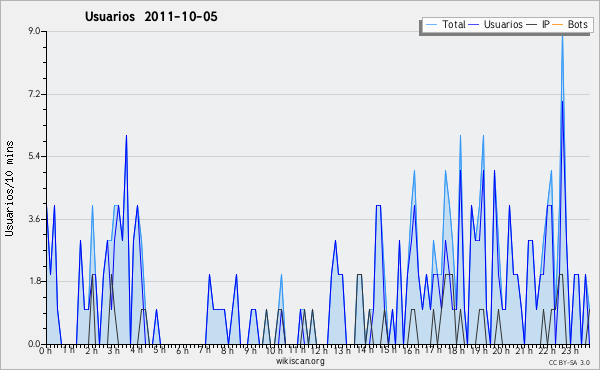Click the '7 h' x-axis label
600x370 pixels.
click(204, 350)
